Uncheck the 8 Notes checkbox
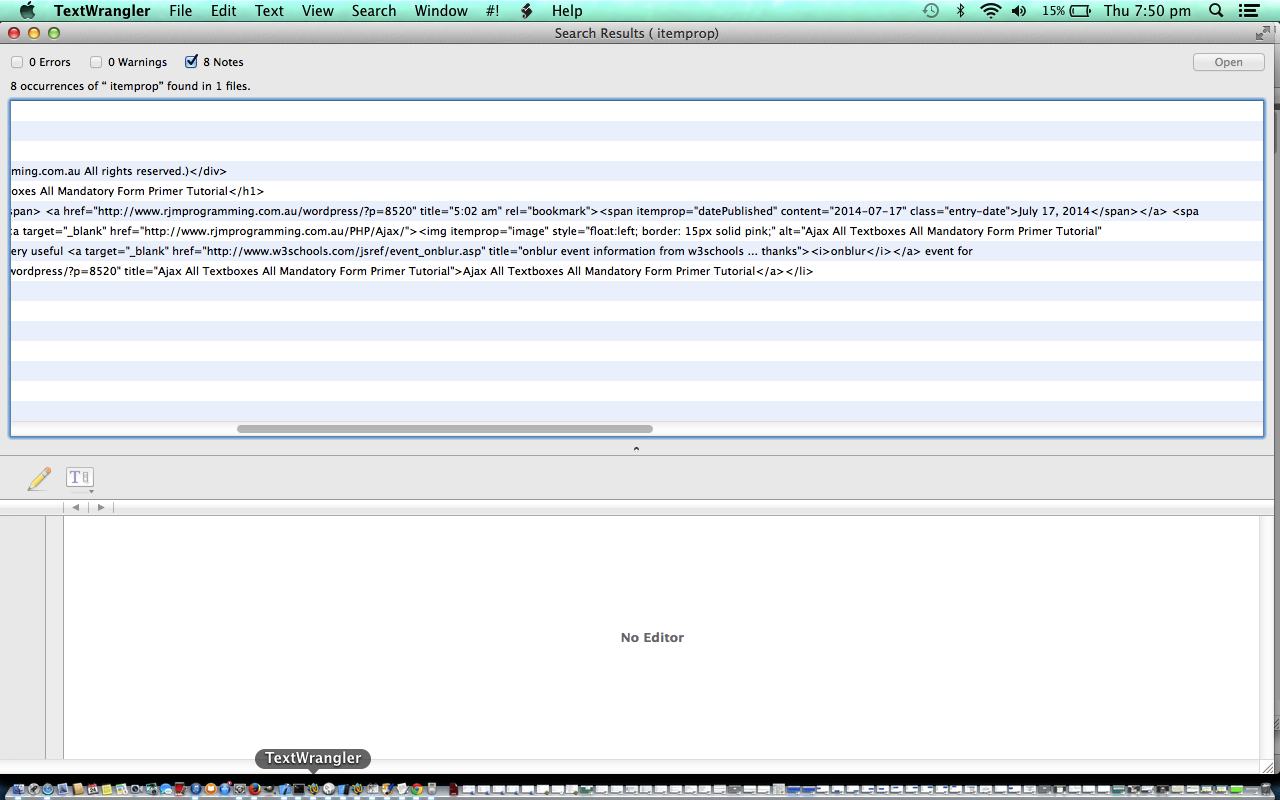This screenshot has width=1280, height=800. point(191,62)
